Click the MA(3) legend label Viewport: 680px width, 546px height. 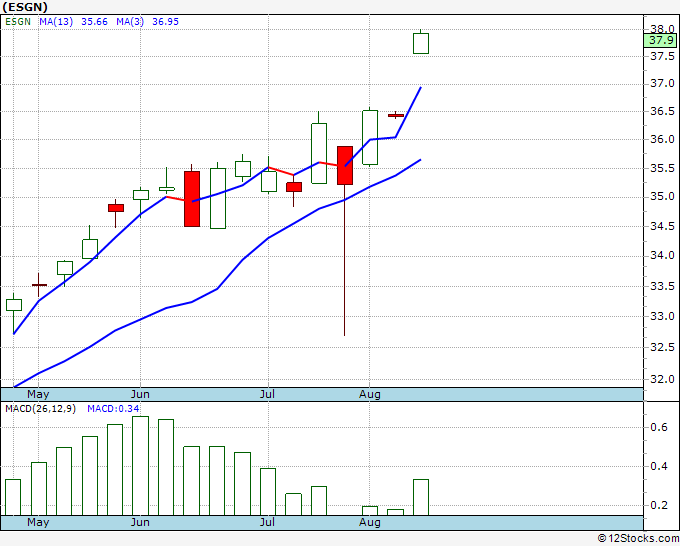[x=130, y=22]
